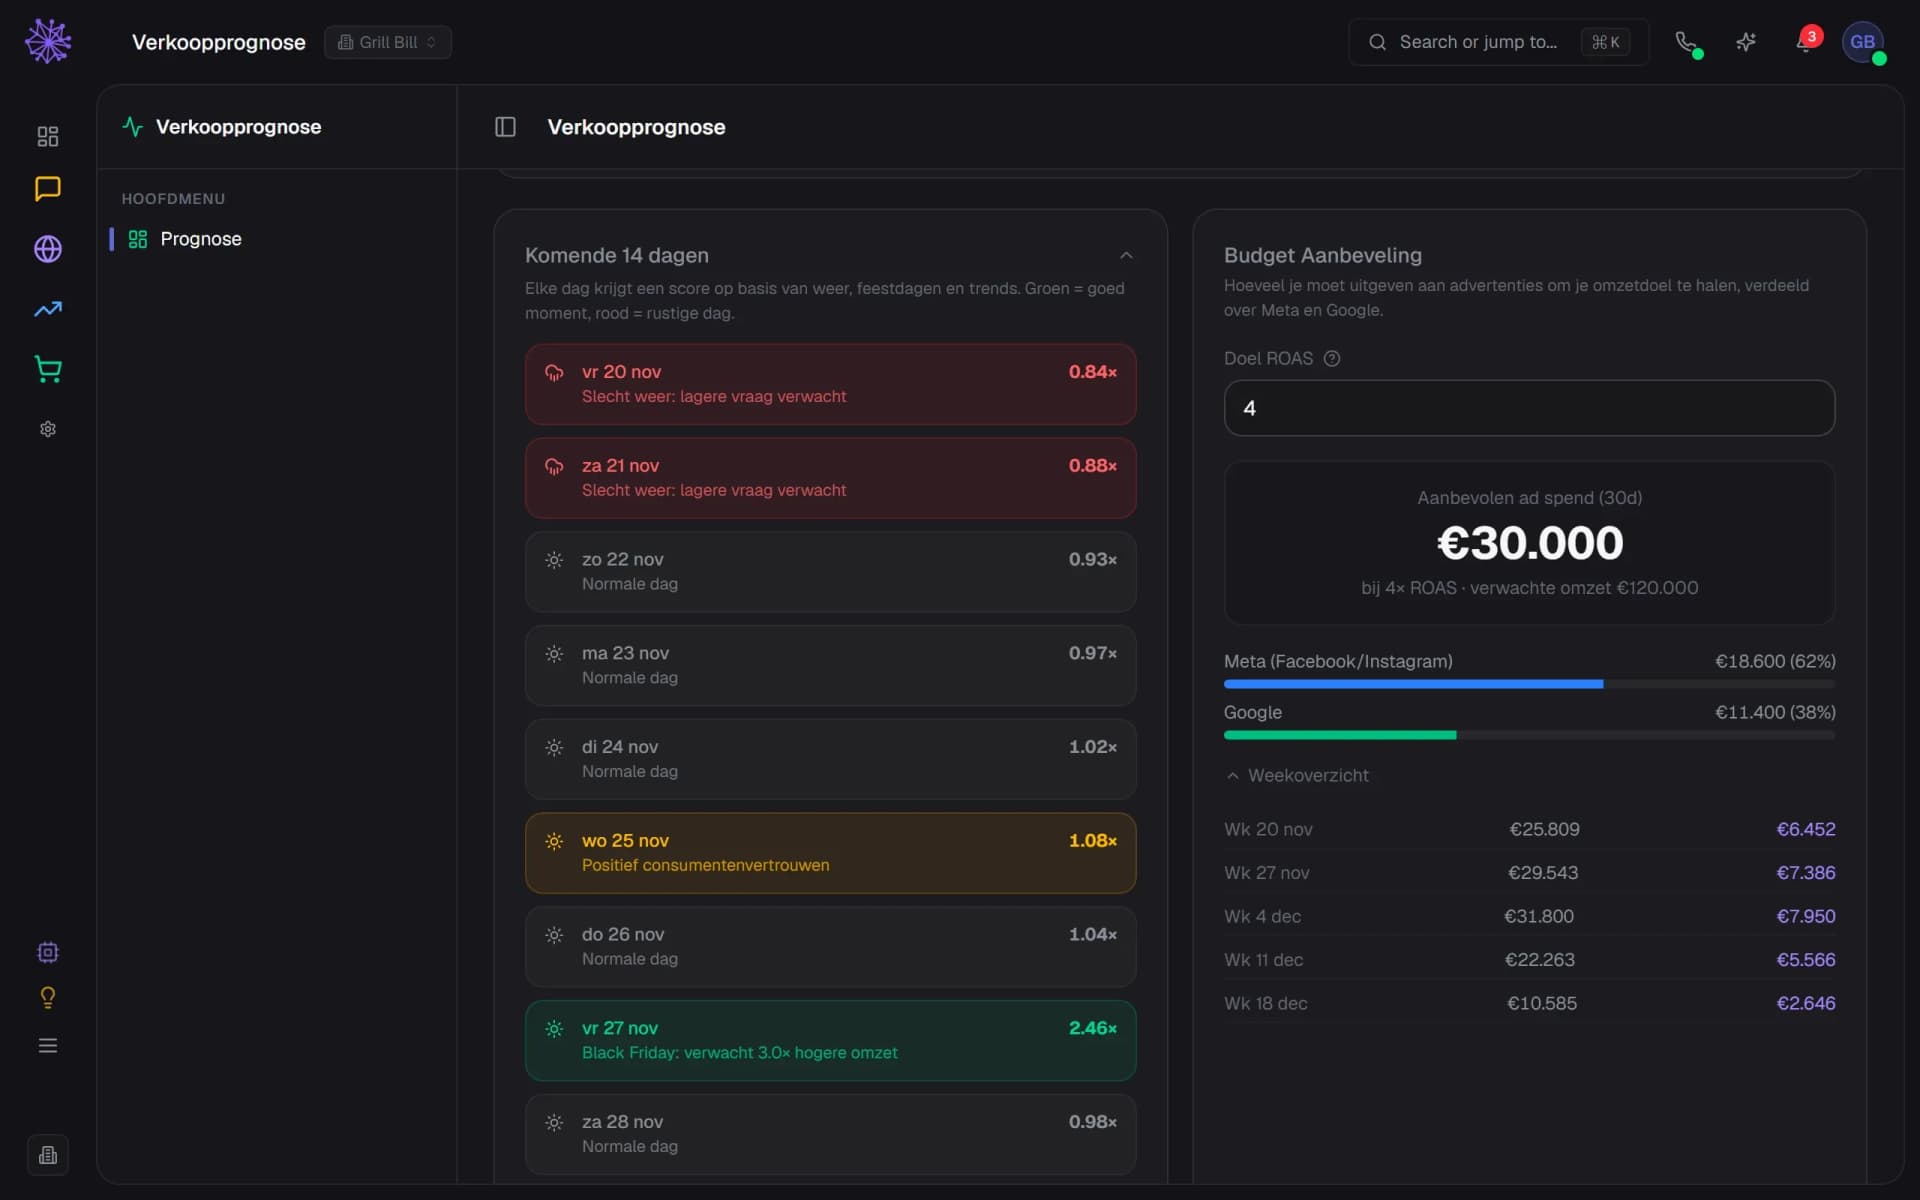Open the chat bubble icon in sidebar
Screen dimensions: 1920x1200
pyautogui.click(x=48, y=189)
